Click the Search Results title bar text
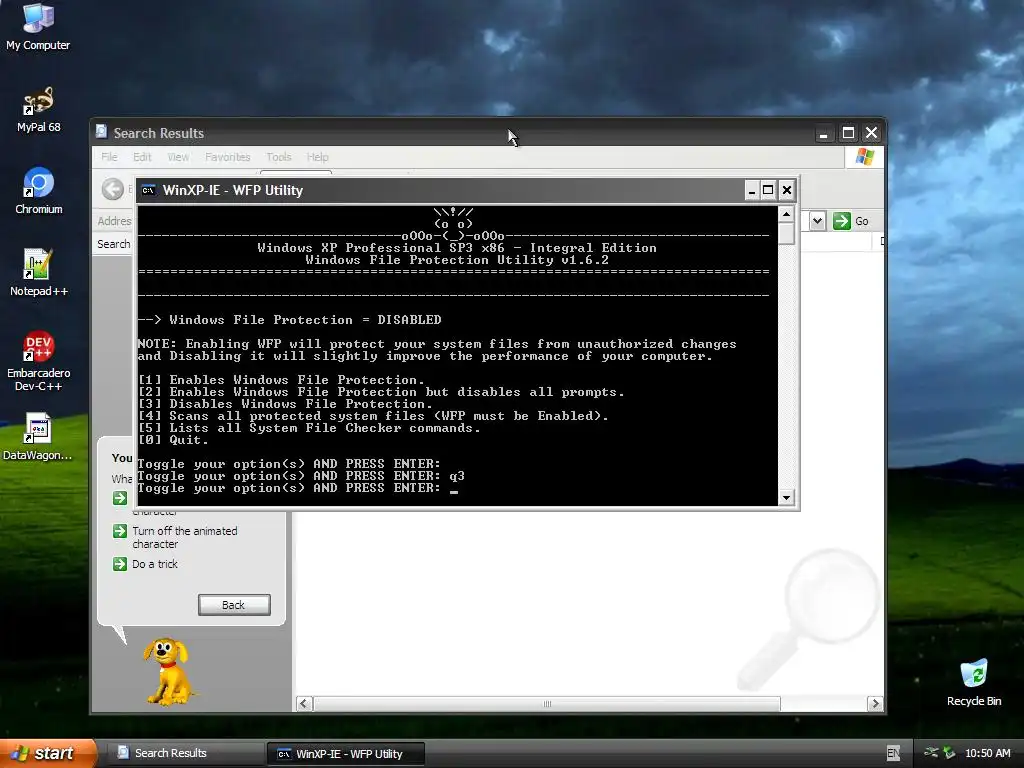 click(159, 133)
